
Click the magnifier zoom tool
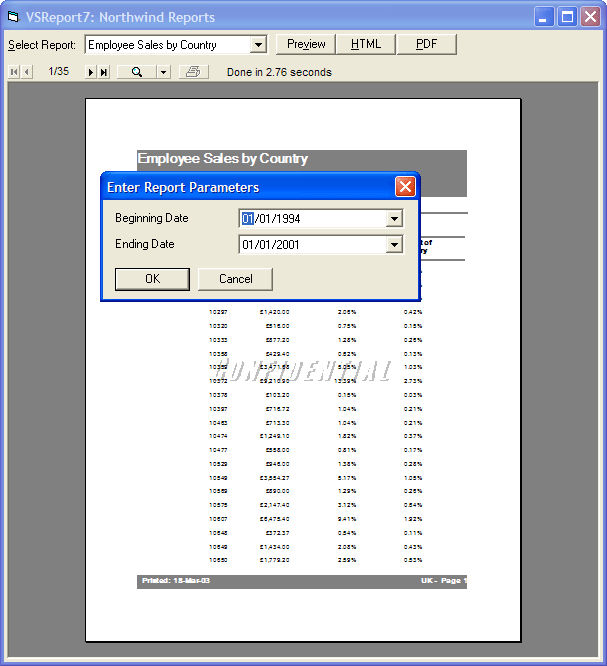pos(136,72)
